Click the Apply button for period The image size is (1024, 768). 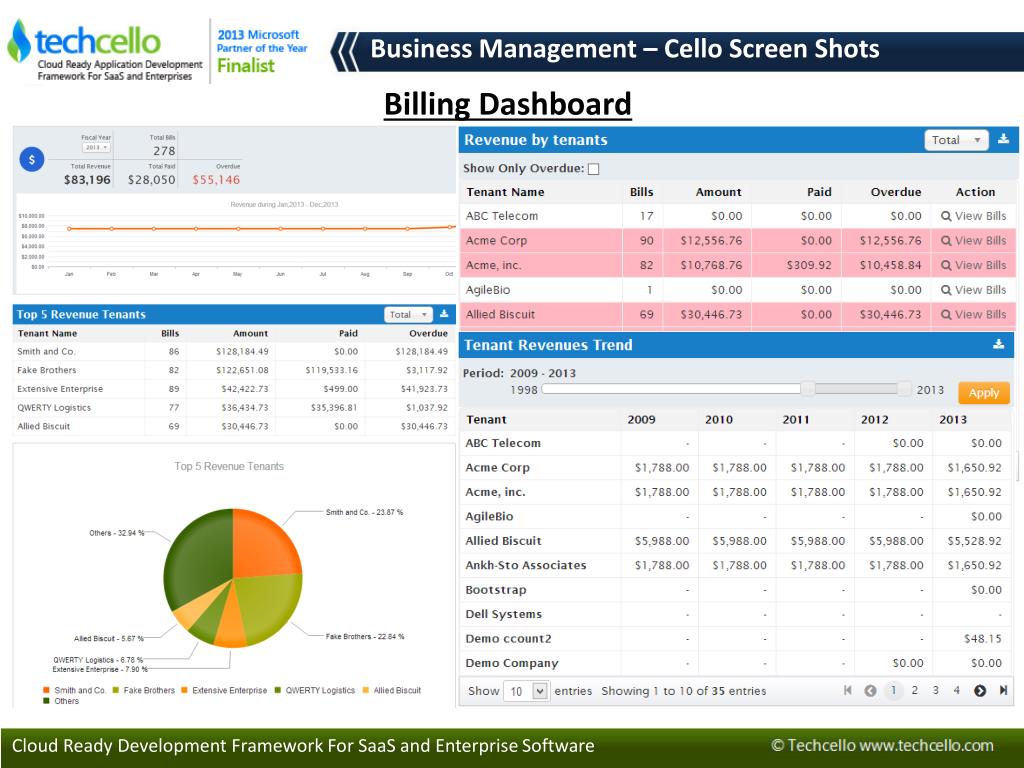[984, 392]
